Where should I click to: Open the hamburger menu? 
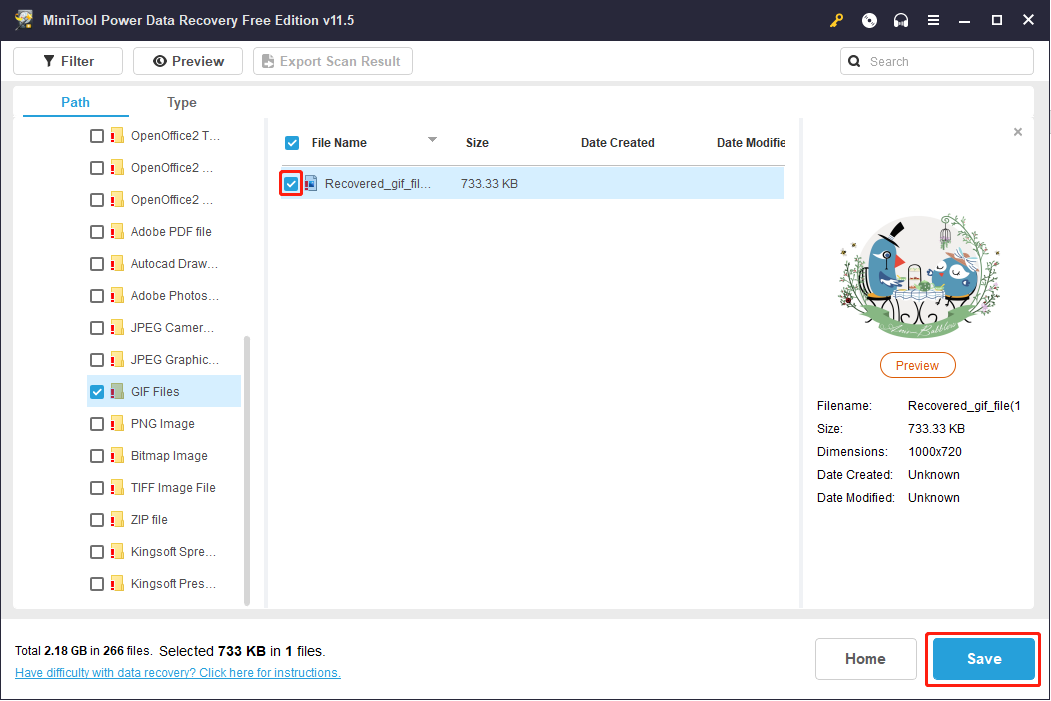tap(933, 21)
